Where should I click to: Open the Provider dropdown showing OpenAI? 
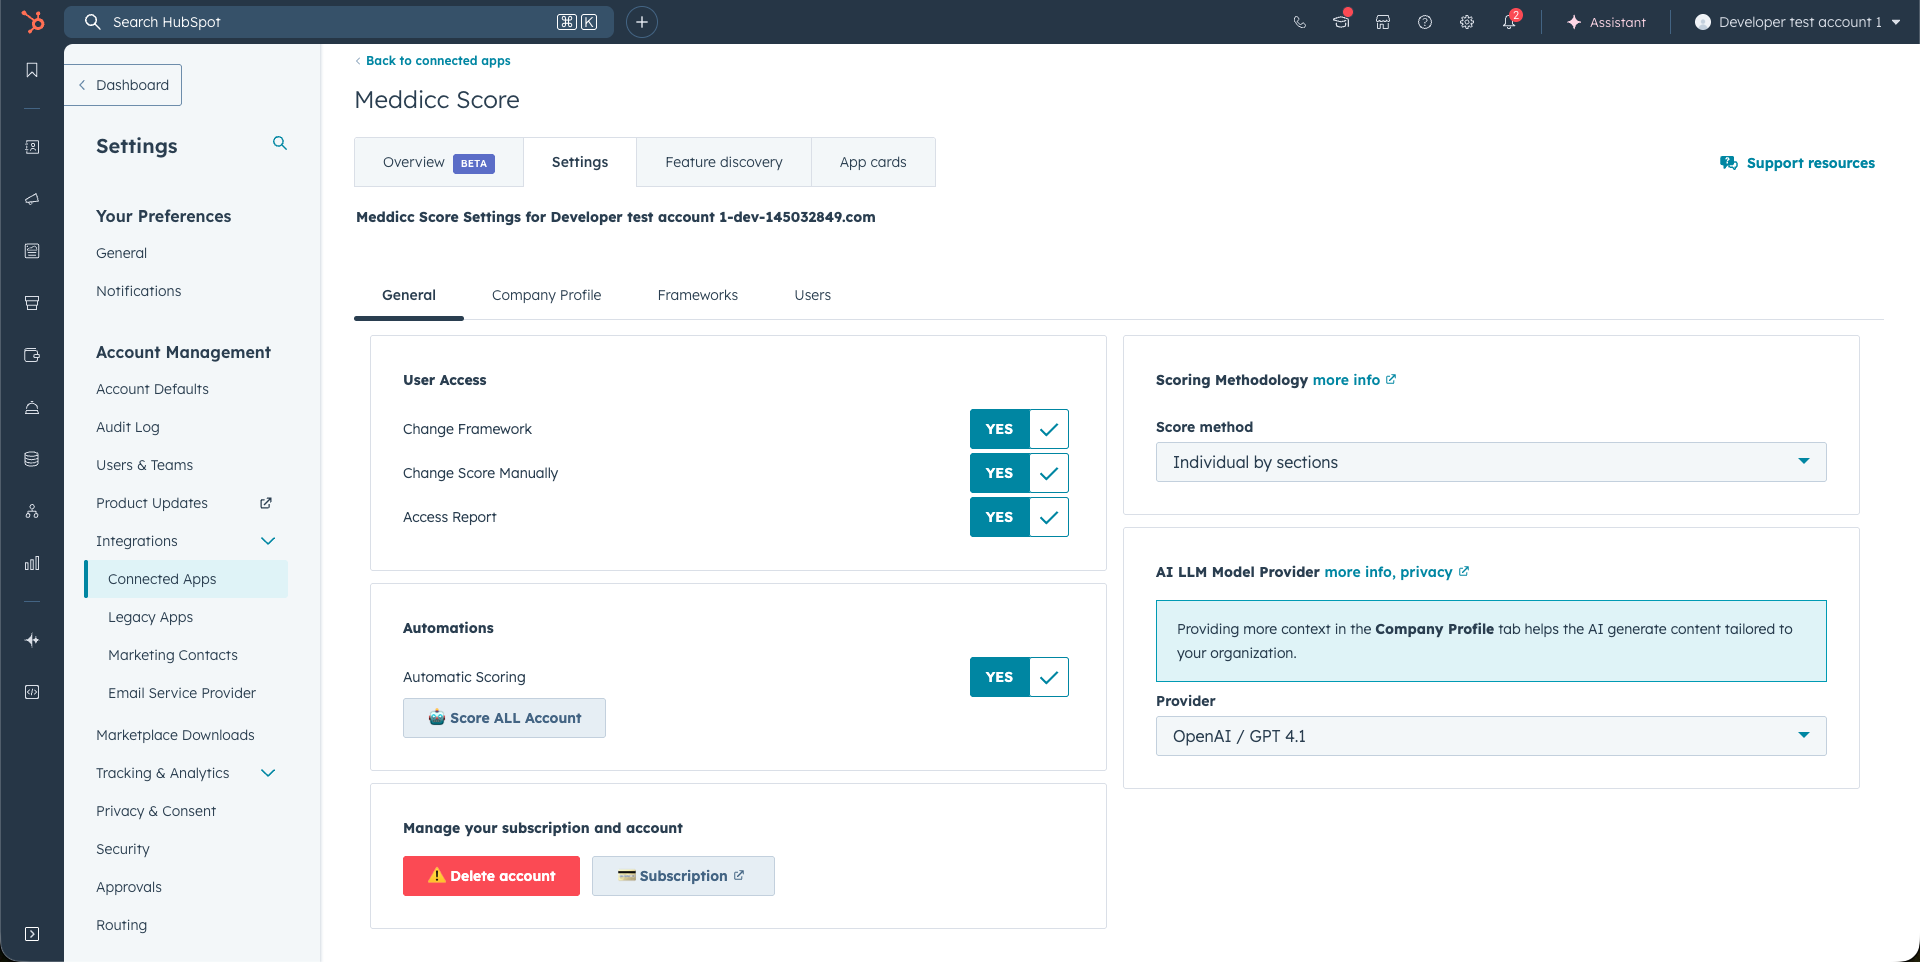(x=1490, y=736)
